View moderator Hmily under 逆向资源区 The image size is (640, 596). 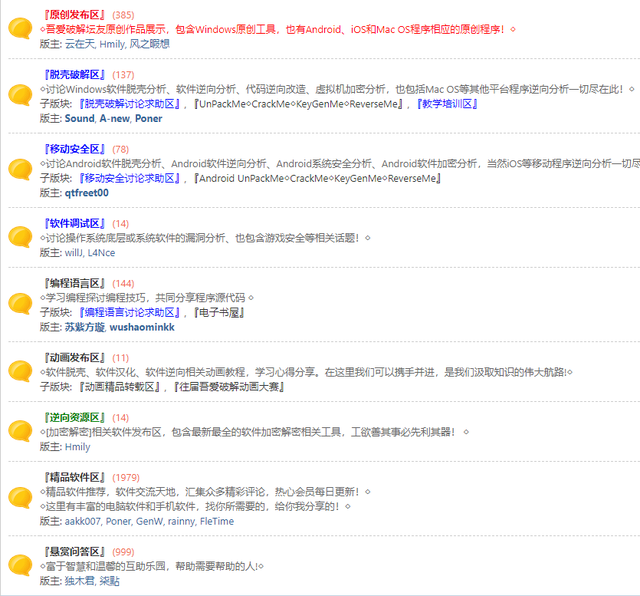click(77, 447)
